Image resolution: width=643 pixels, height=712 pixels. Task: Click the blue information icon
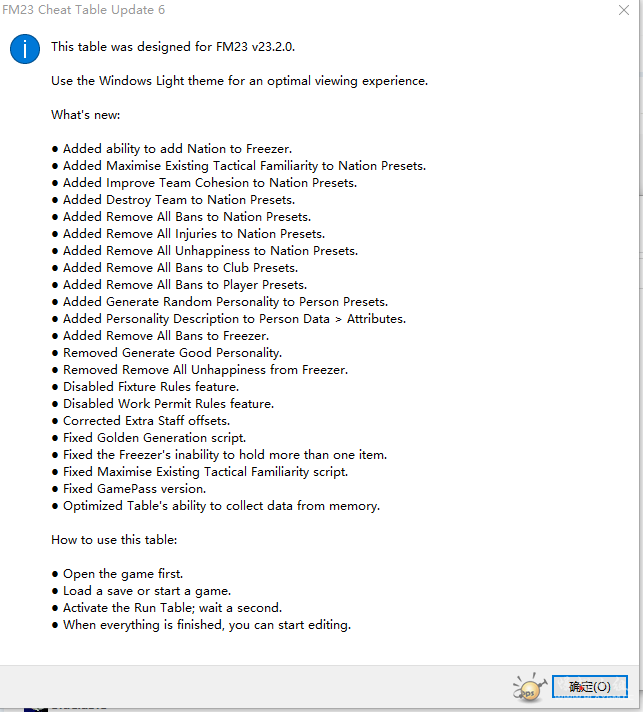click(x=25, y=48)
